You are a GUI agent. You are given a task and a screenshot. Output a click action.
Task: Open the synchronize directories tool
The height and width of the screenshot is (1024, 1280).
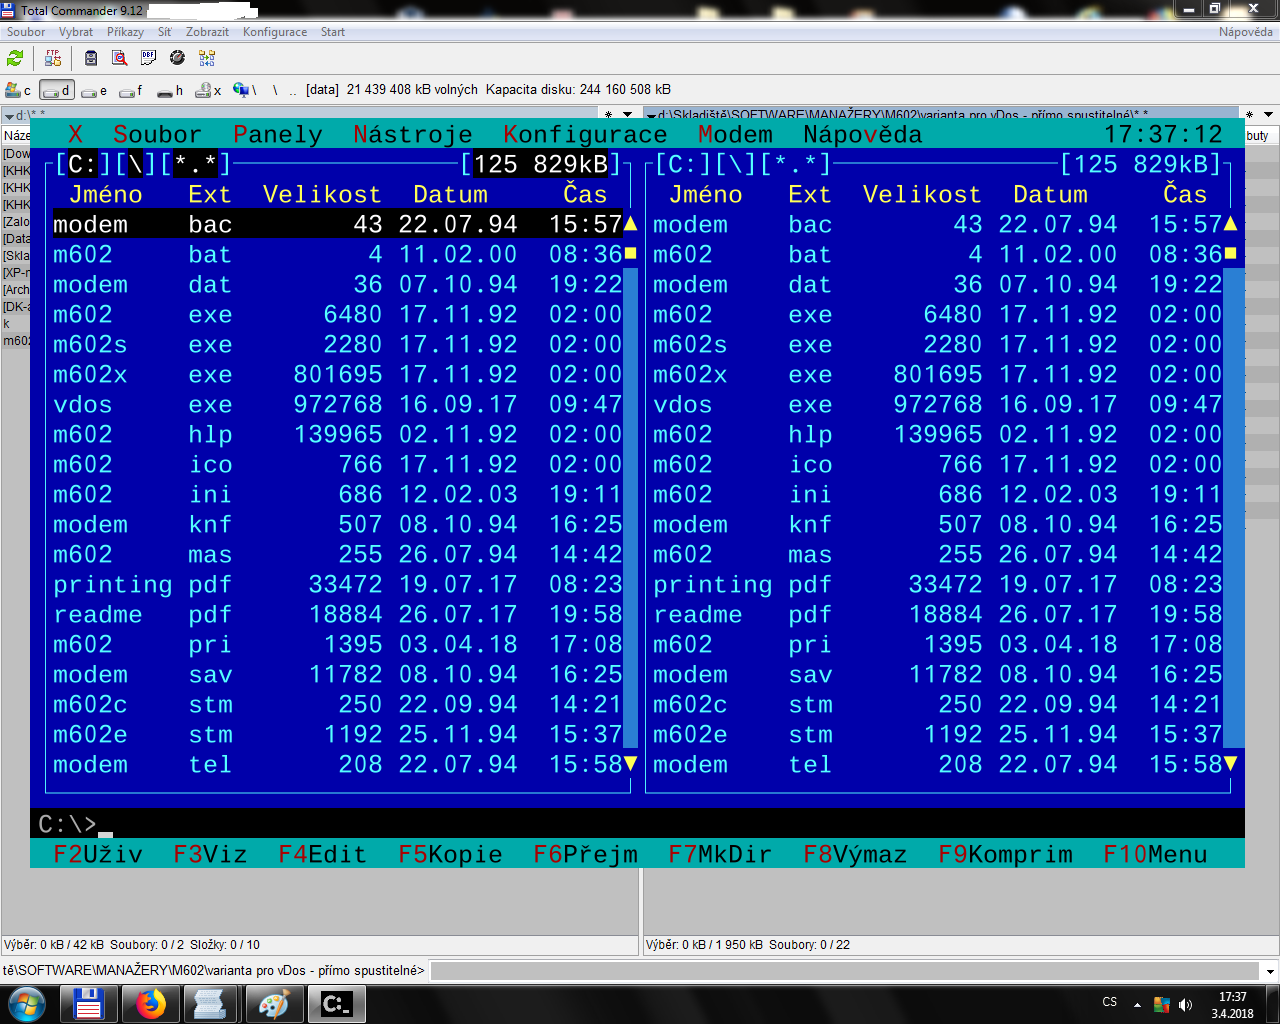coord(207,58)
